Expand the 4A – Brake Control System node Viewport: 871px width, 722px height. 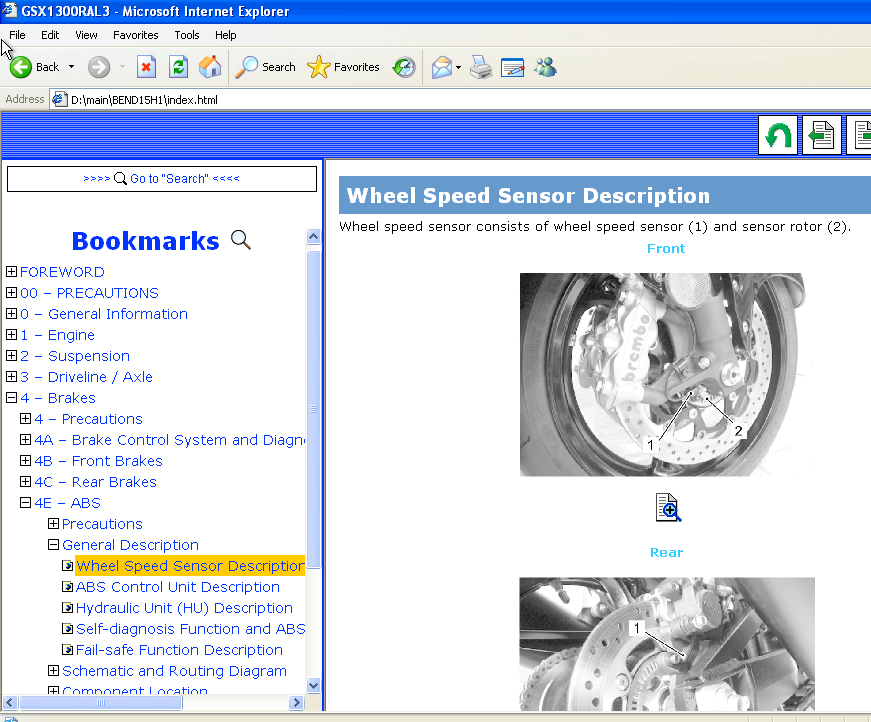pos(25,440)
